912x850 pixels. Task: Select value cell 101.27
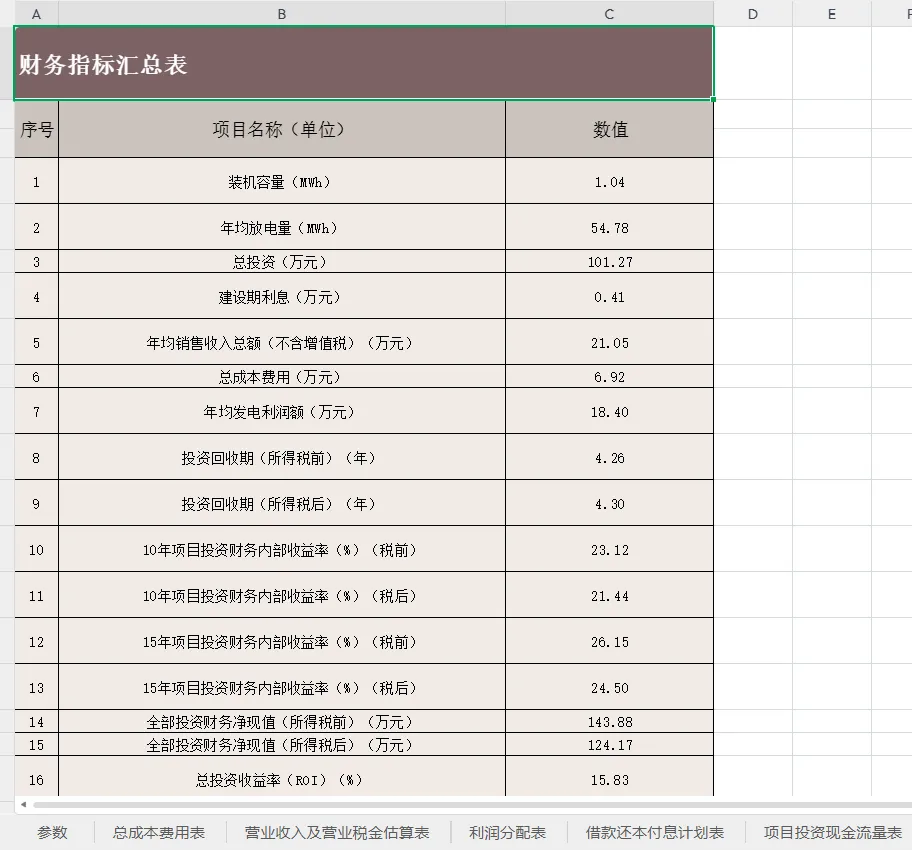(610, 261)
